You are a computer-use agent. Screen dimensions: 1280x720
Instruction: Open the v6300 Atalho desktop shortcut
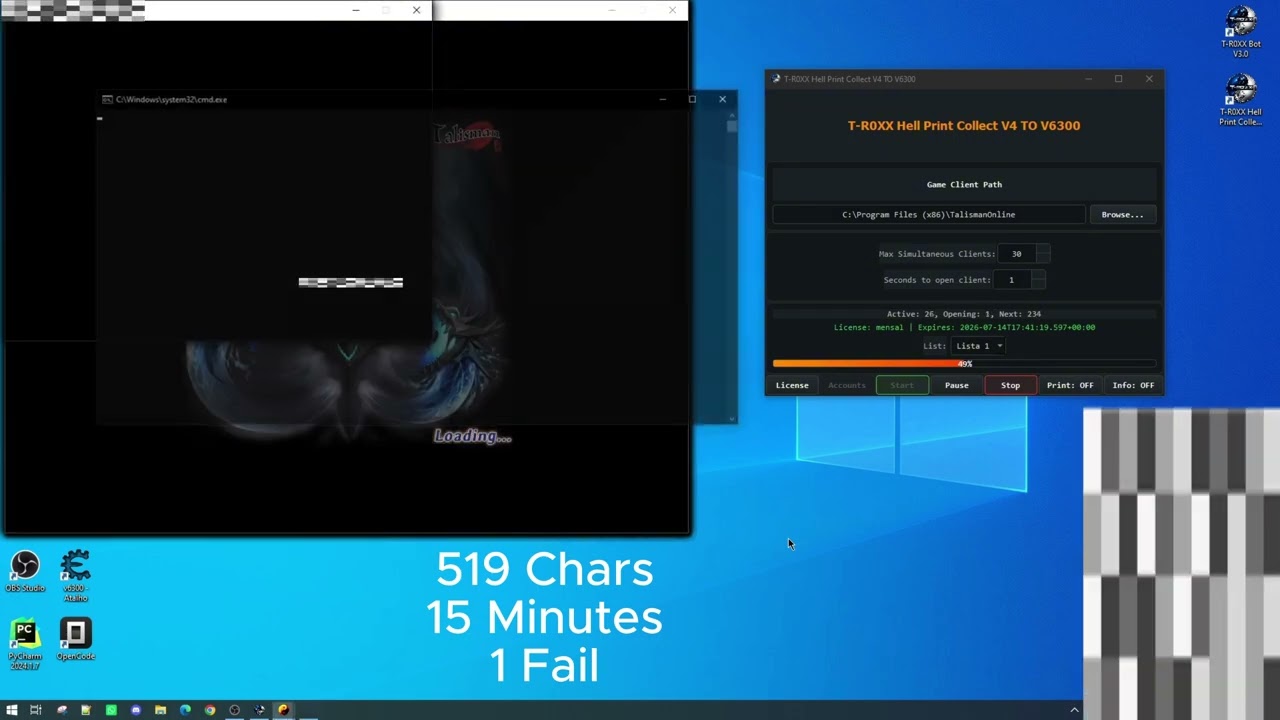pos(75,575)
